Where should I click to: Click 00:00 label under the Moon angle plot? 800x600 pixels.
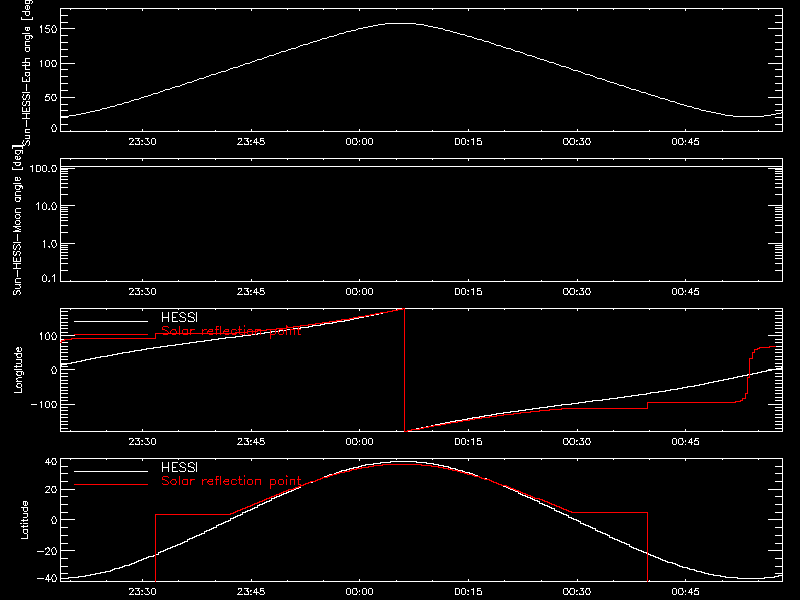tap(360, 291)
